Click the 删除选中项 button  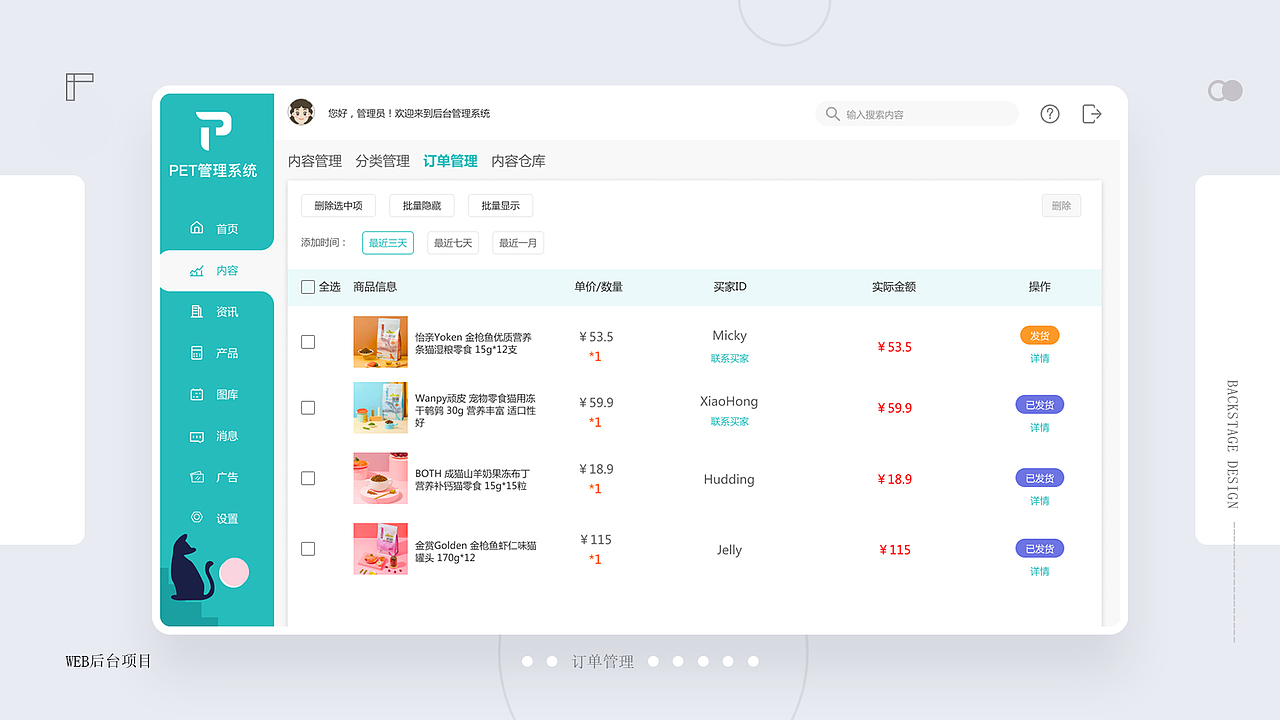338,206
